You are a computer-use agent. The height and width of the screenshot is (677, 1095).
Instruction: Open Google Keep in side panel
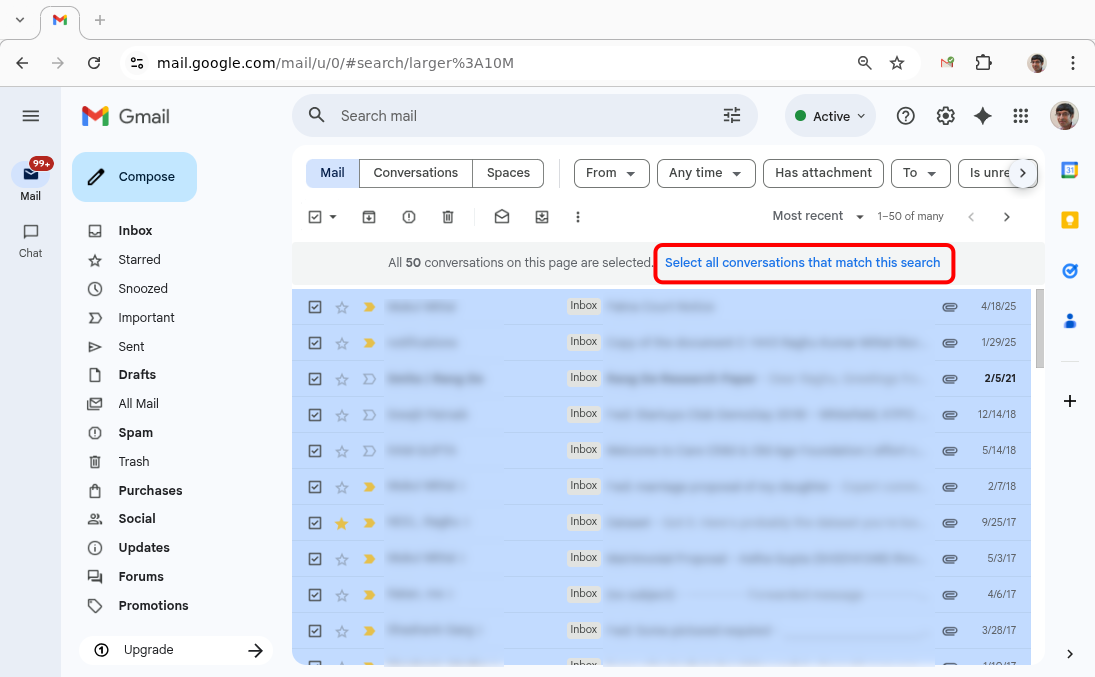pyautogui.click(x=1069, y=220)
